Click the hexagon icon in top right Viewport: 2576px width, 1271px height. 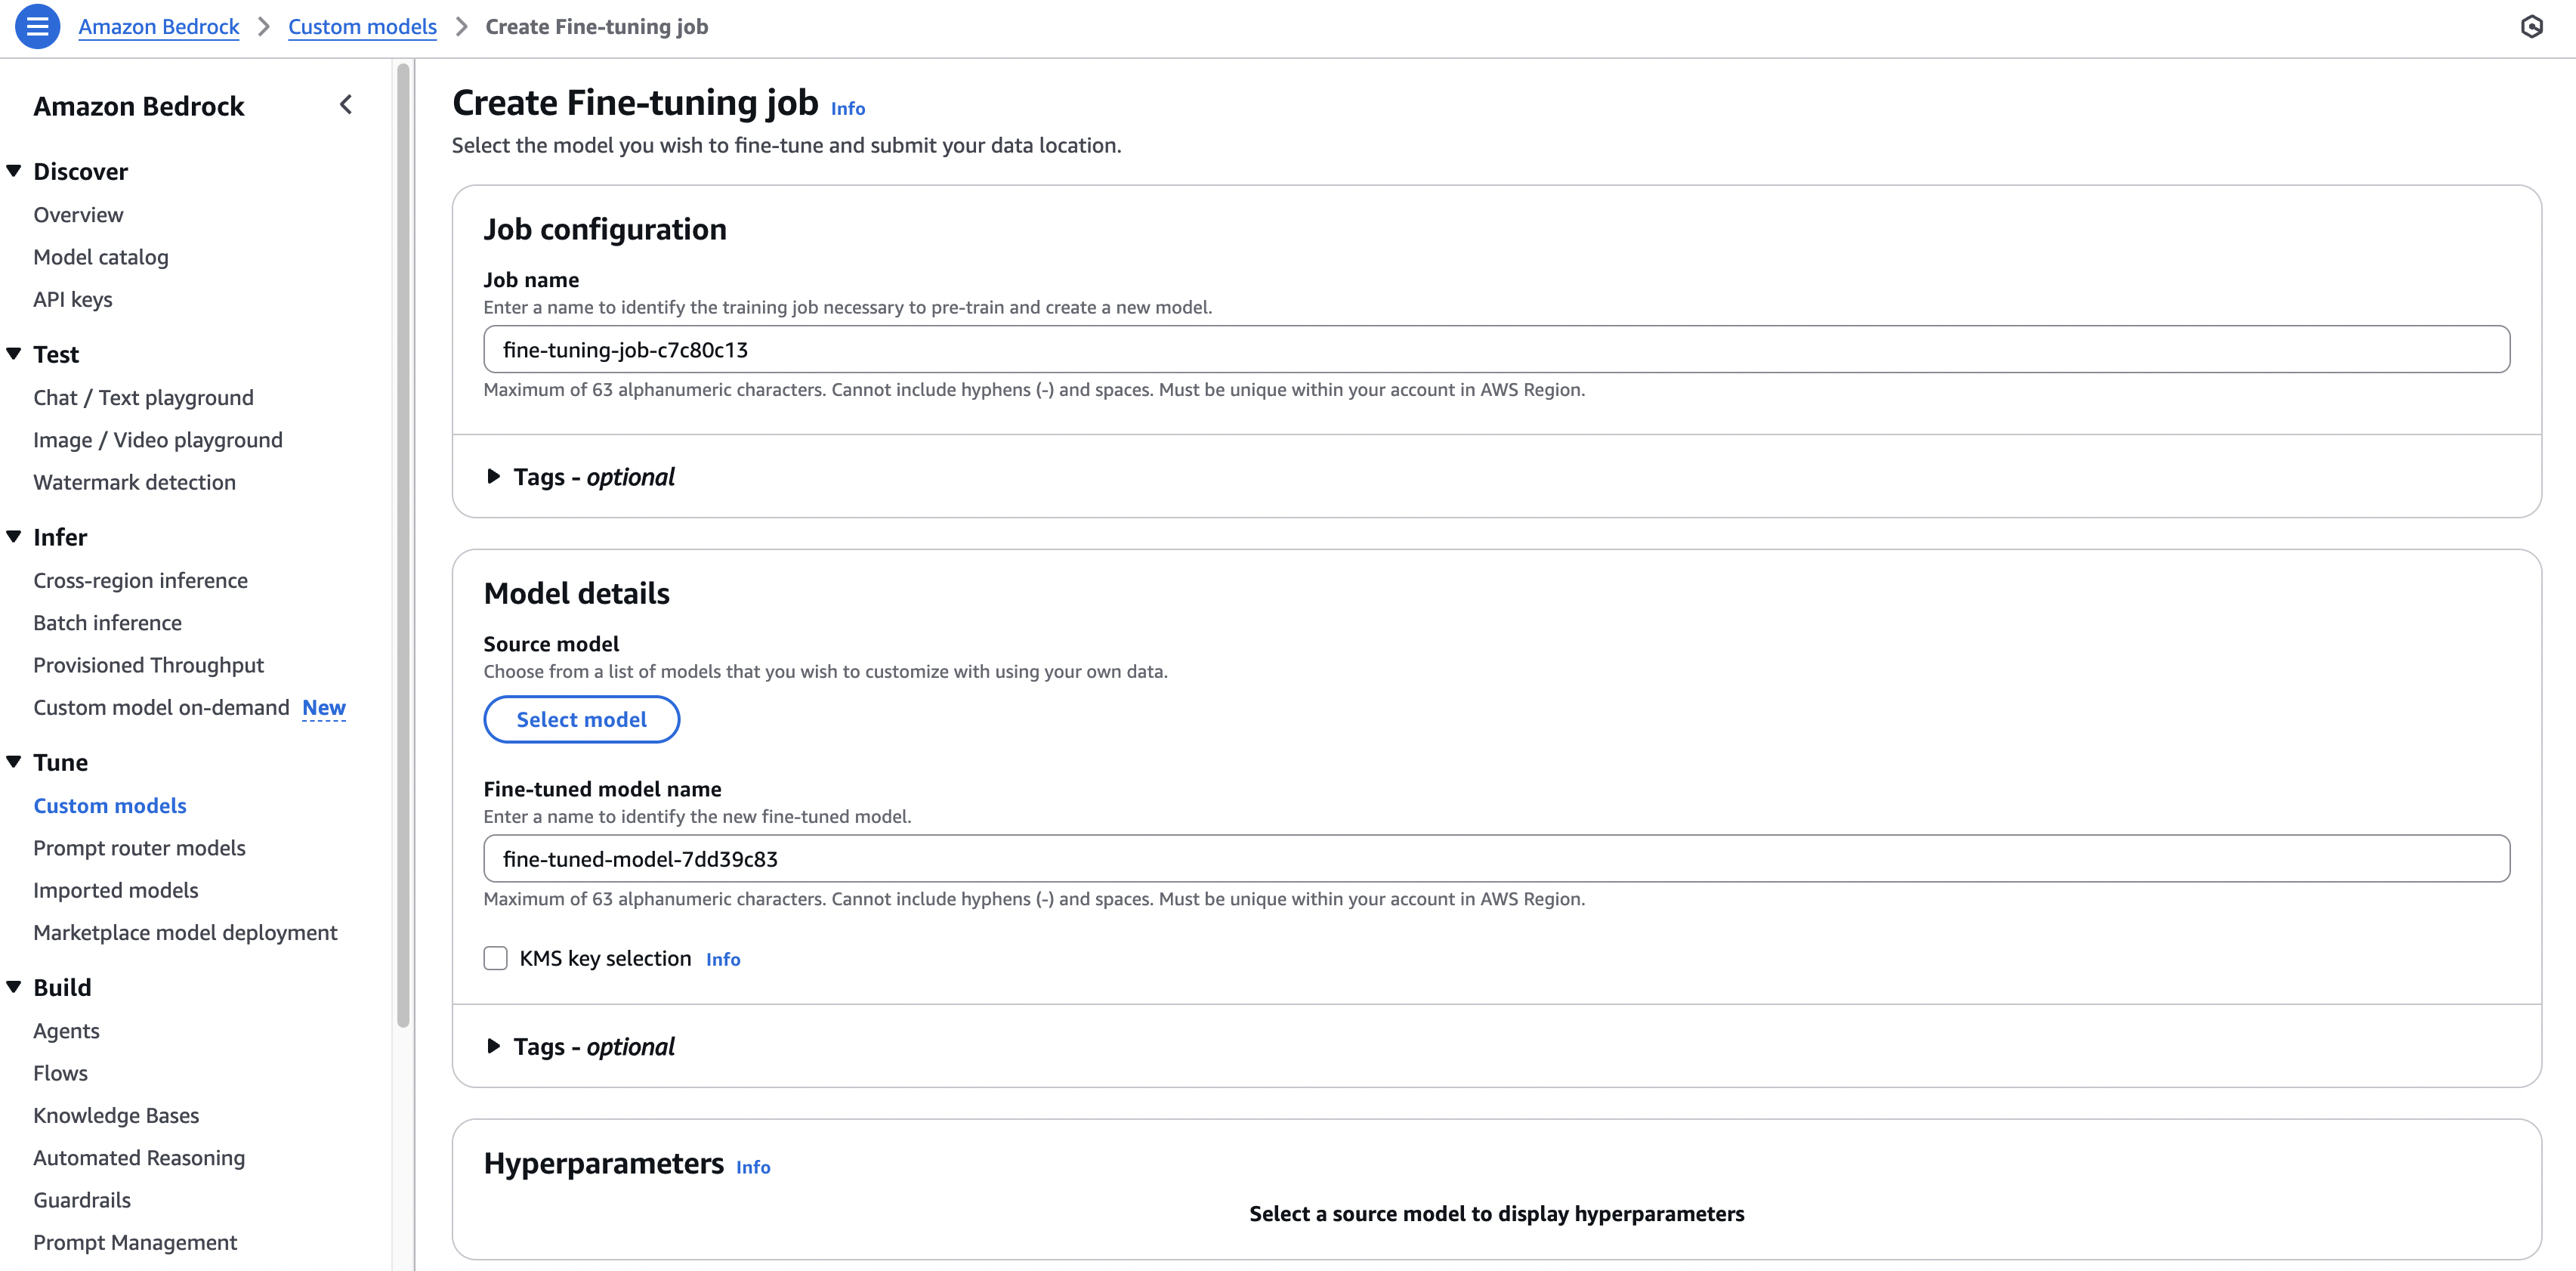point(2531,27)
